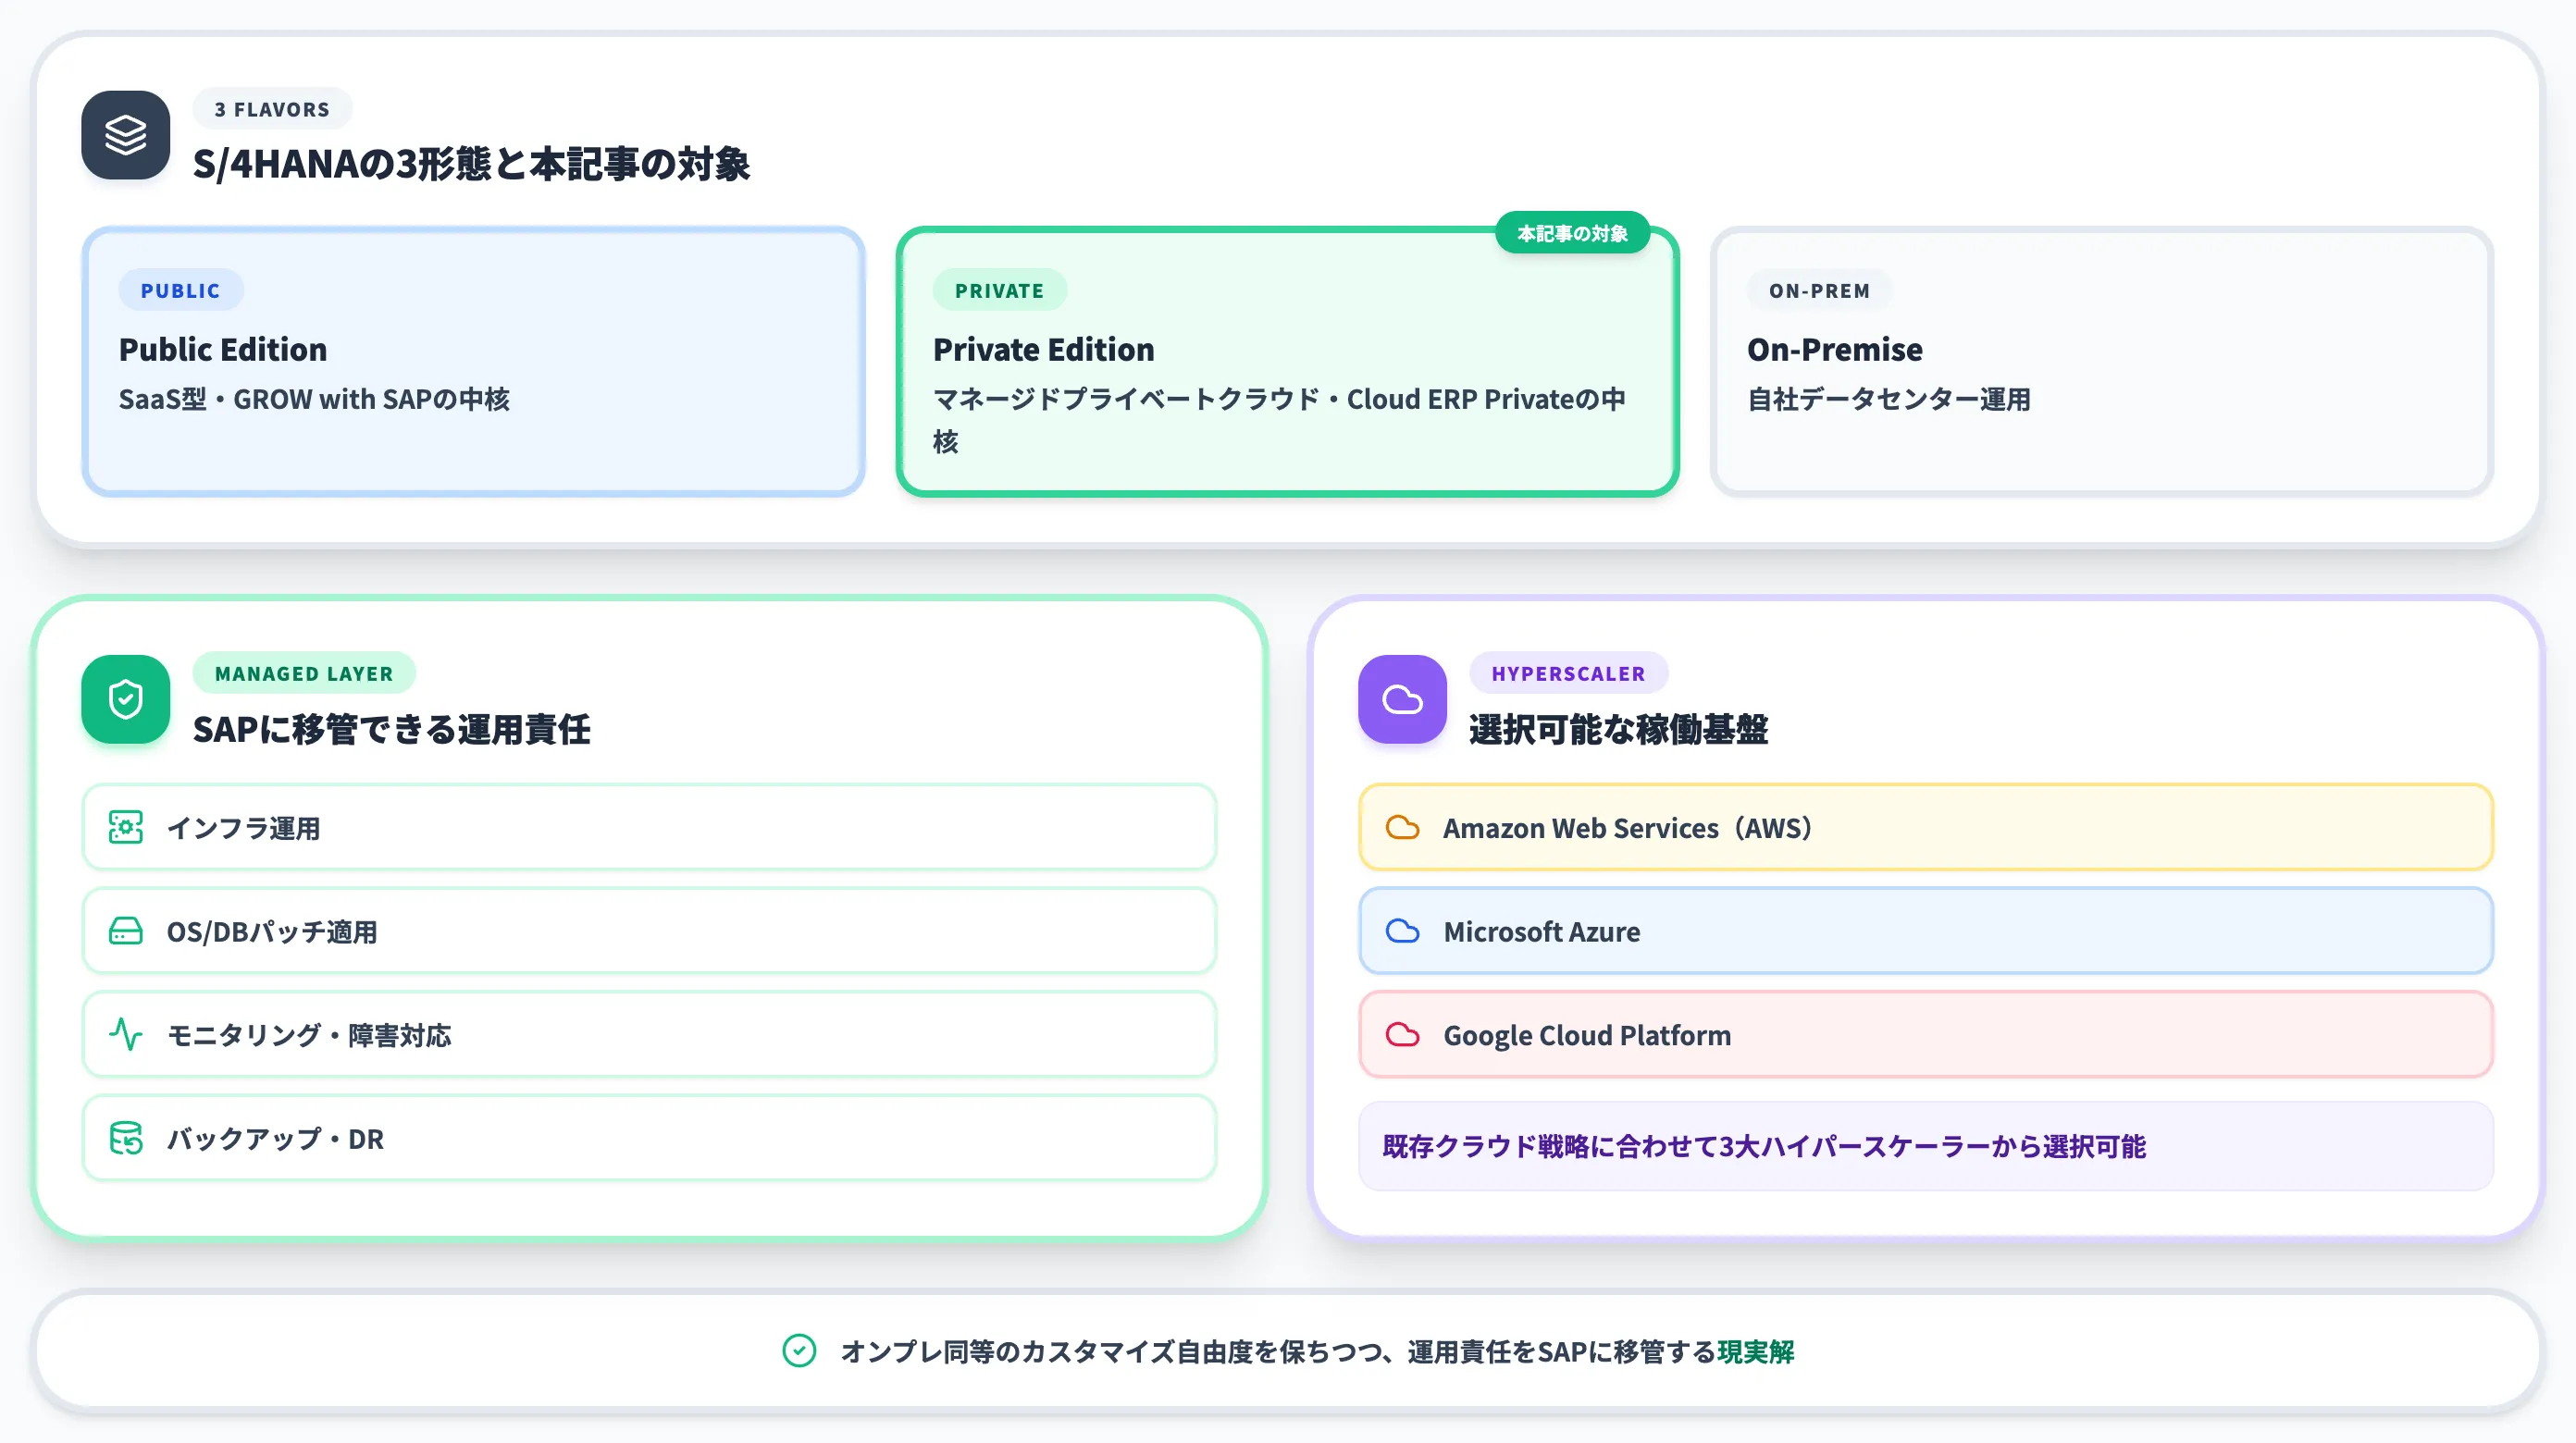2576x1443 pixels.
Task: Click the orange cloud icon for AWS
Action: pyautogui.click(x=1402, y=827)
